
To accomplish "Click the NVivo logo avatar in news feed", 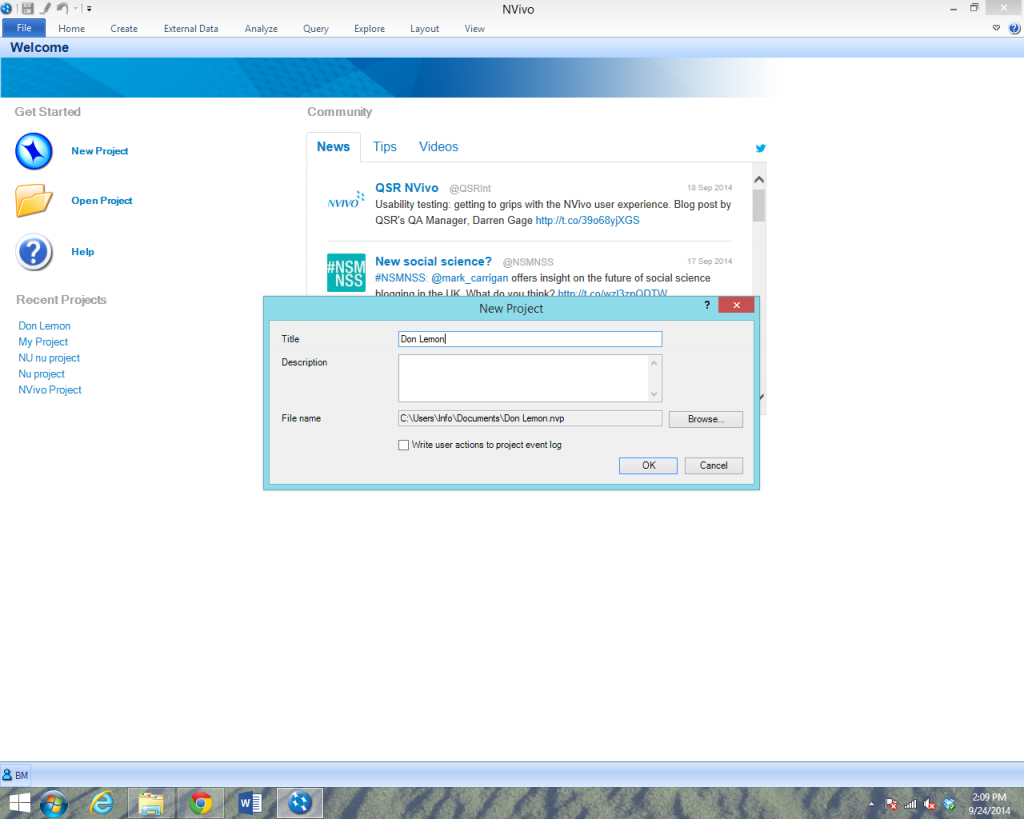I will 345,200.
